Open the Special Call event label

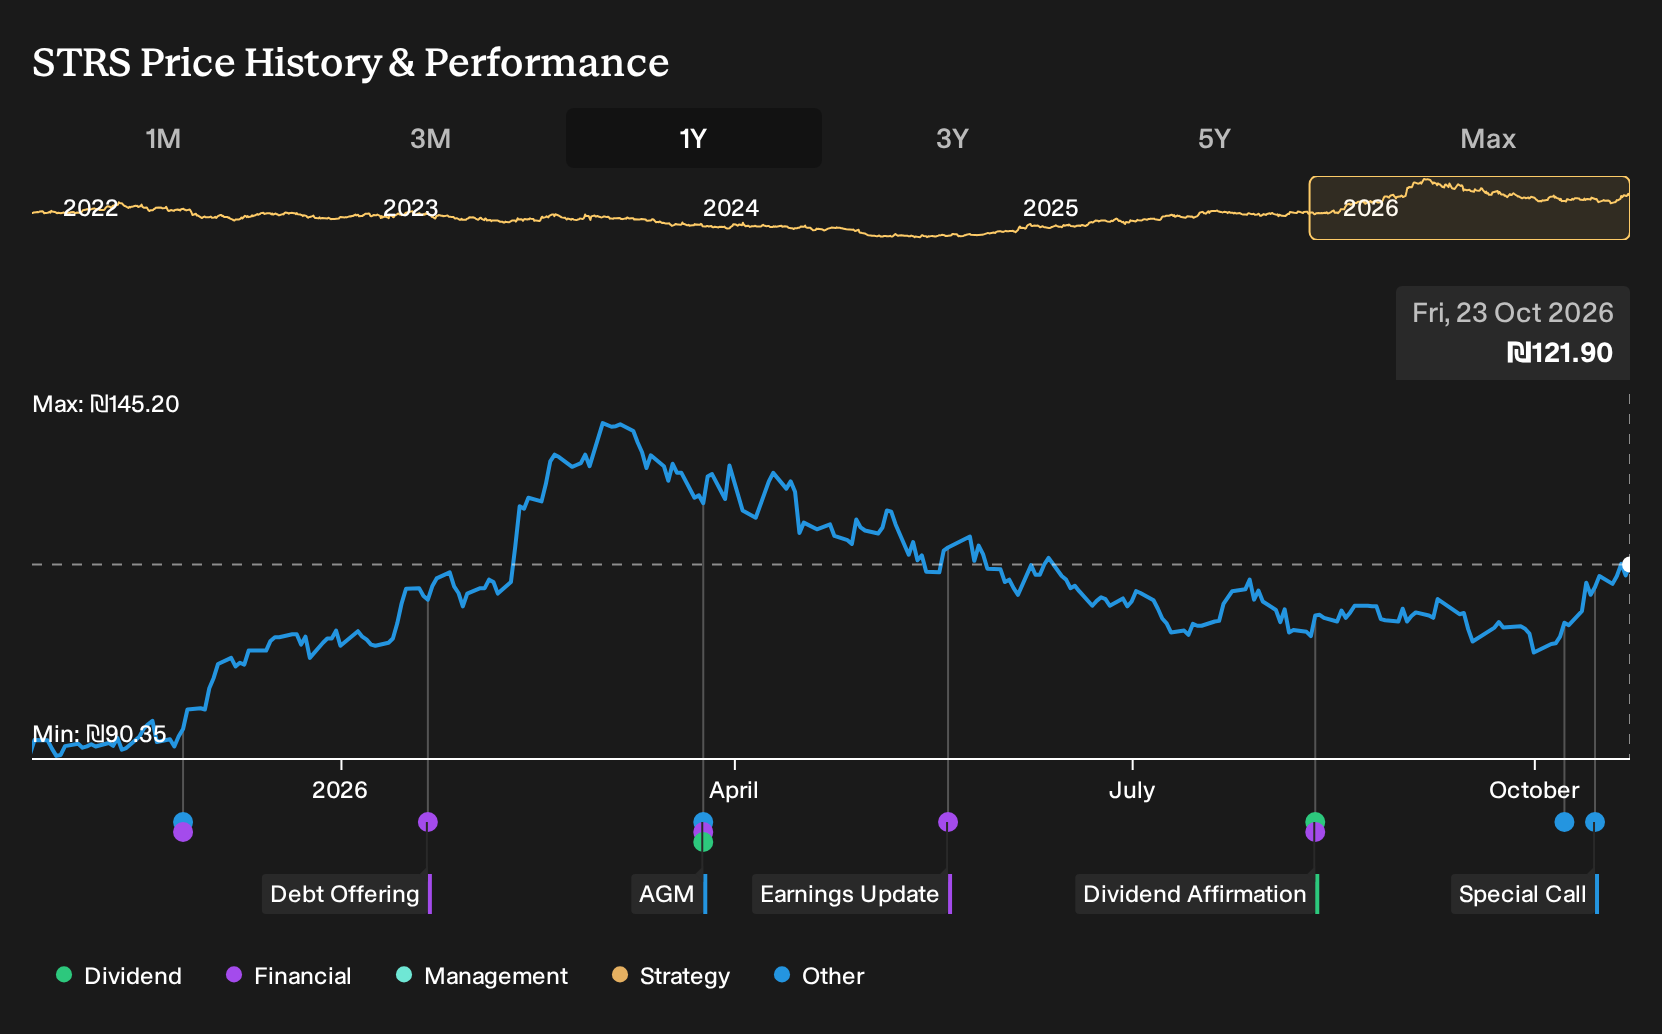pos(1525,894)
